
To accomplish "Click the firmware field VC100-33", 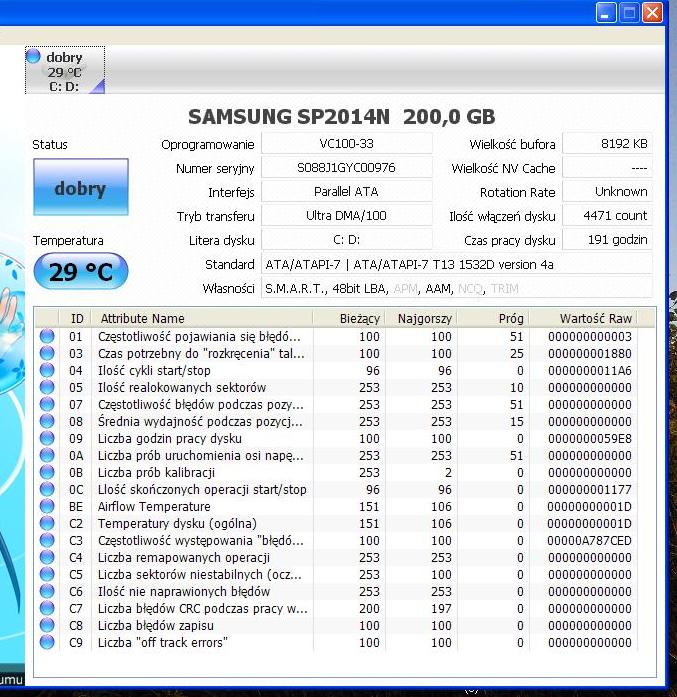I will tap(347, 144).
